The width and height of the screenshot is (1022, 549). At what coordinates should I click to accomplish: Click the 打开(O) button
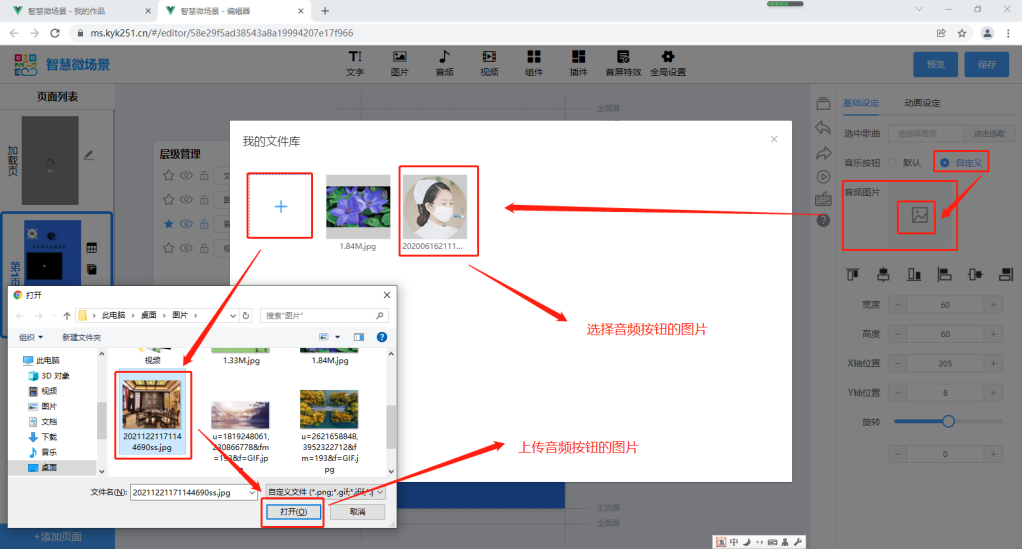click(x=293, y=512)
